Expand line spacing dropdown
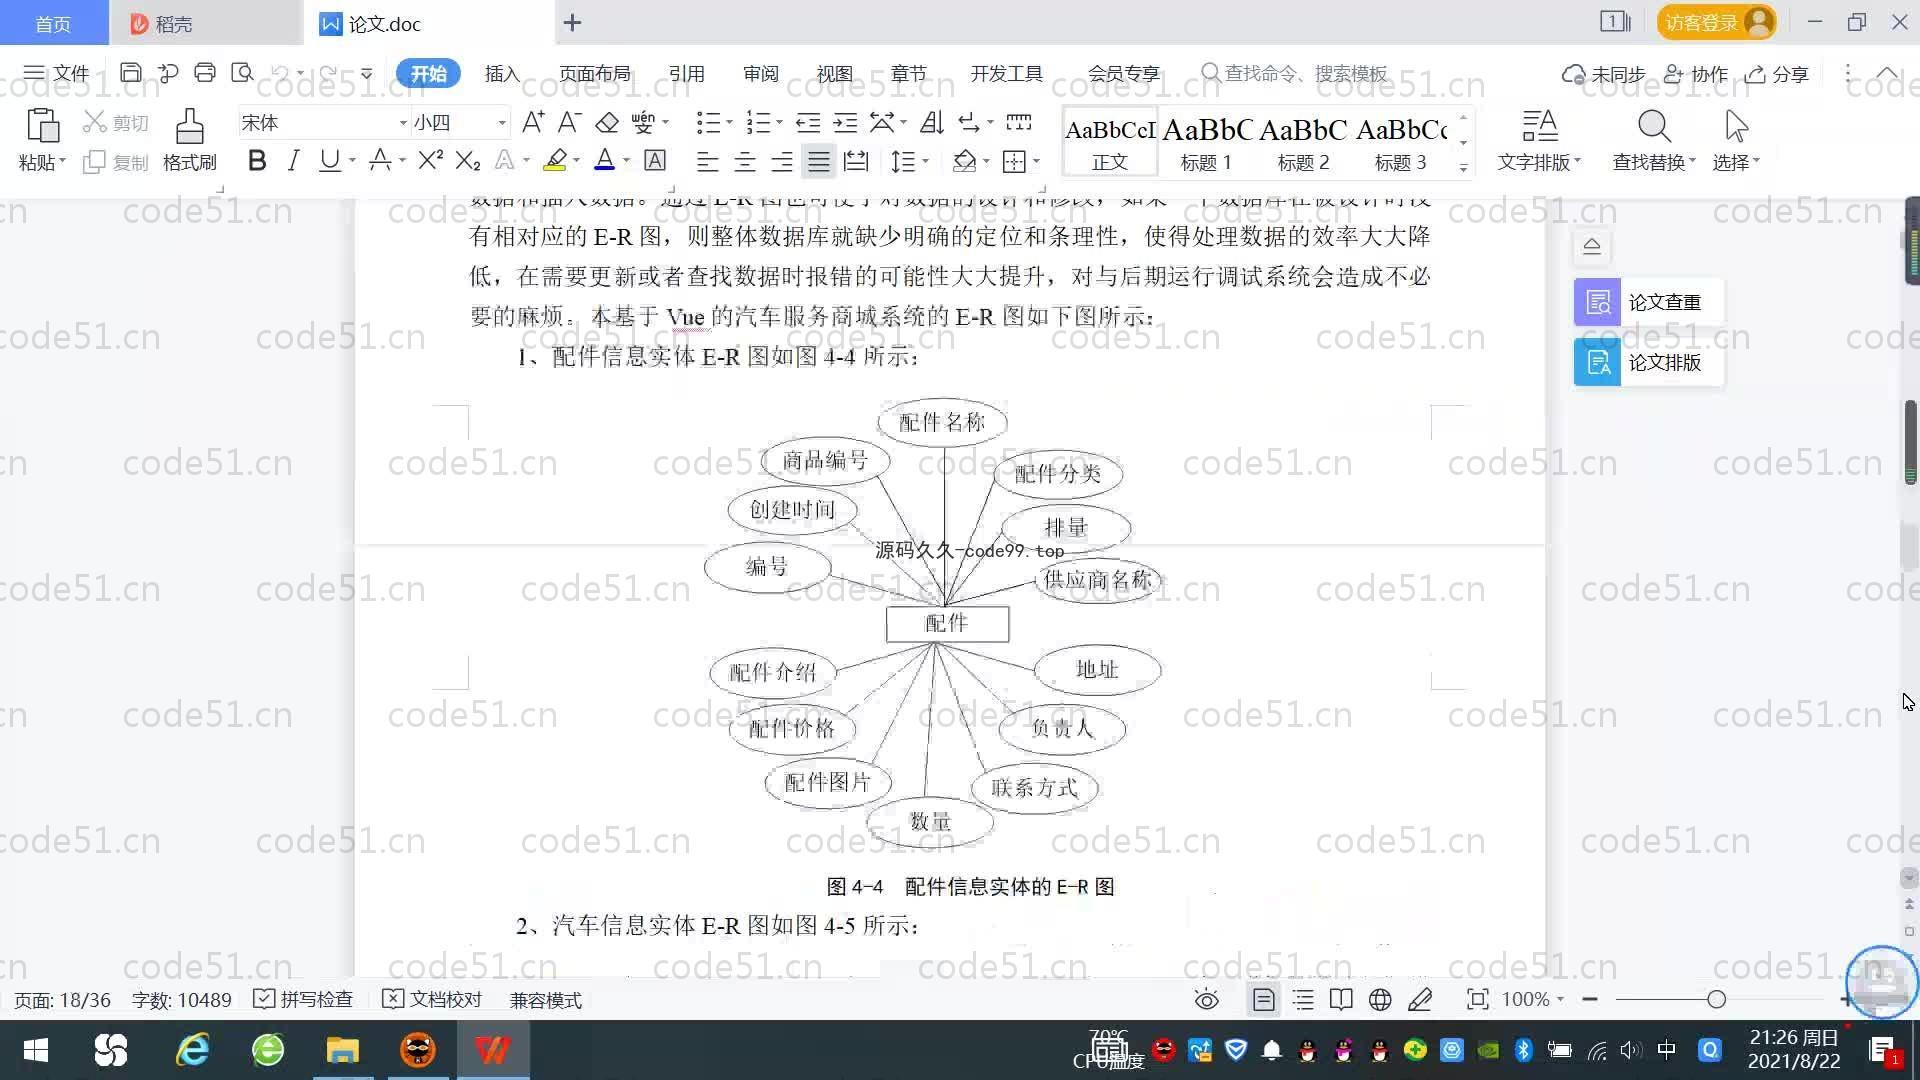 (926, 161)
